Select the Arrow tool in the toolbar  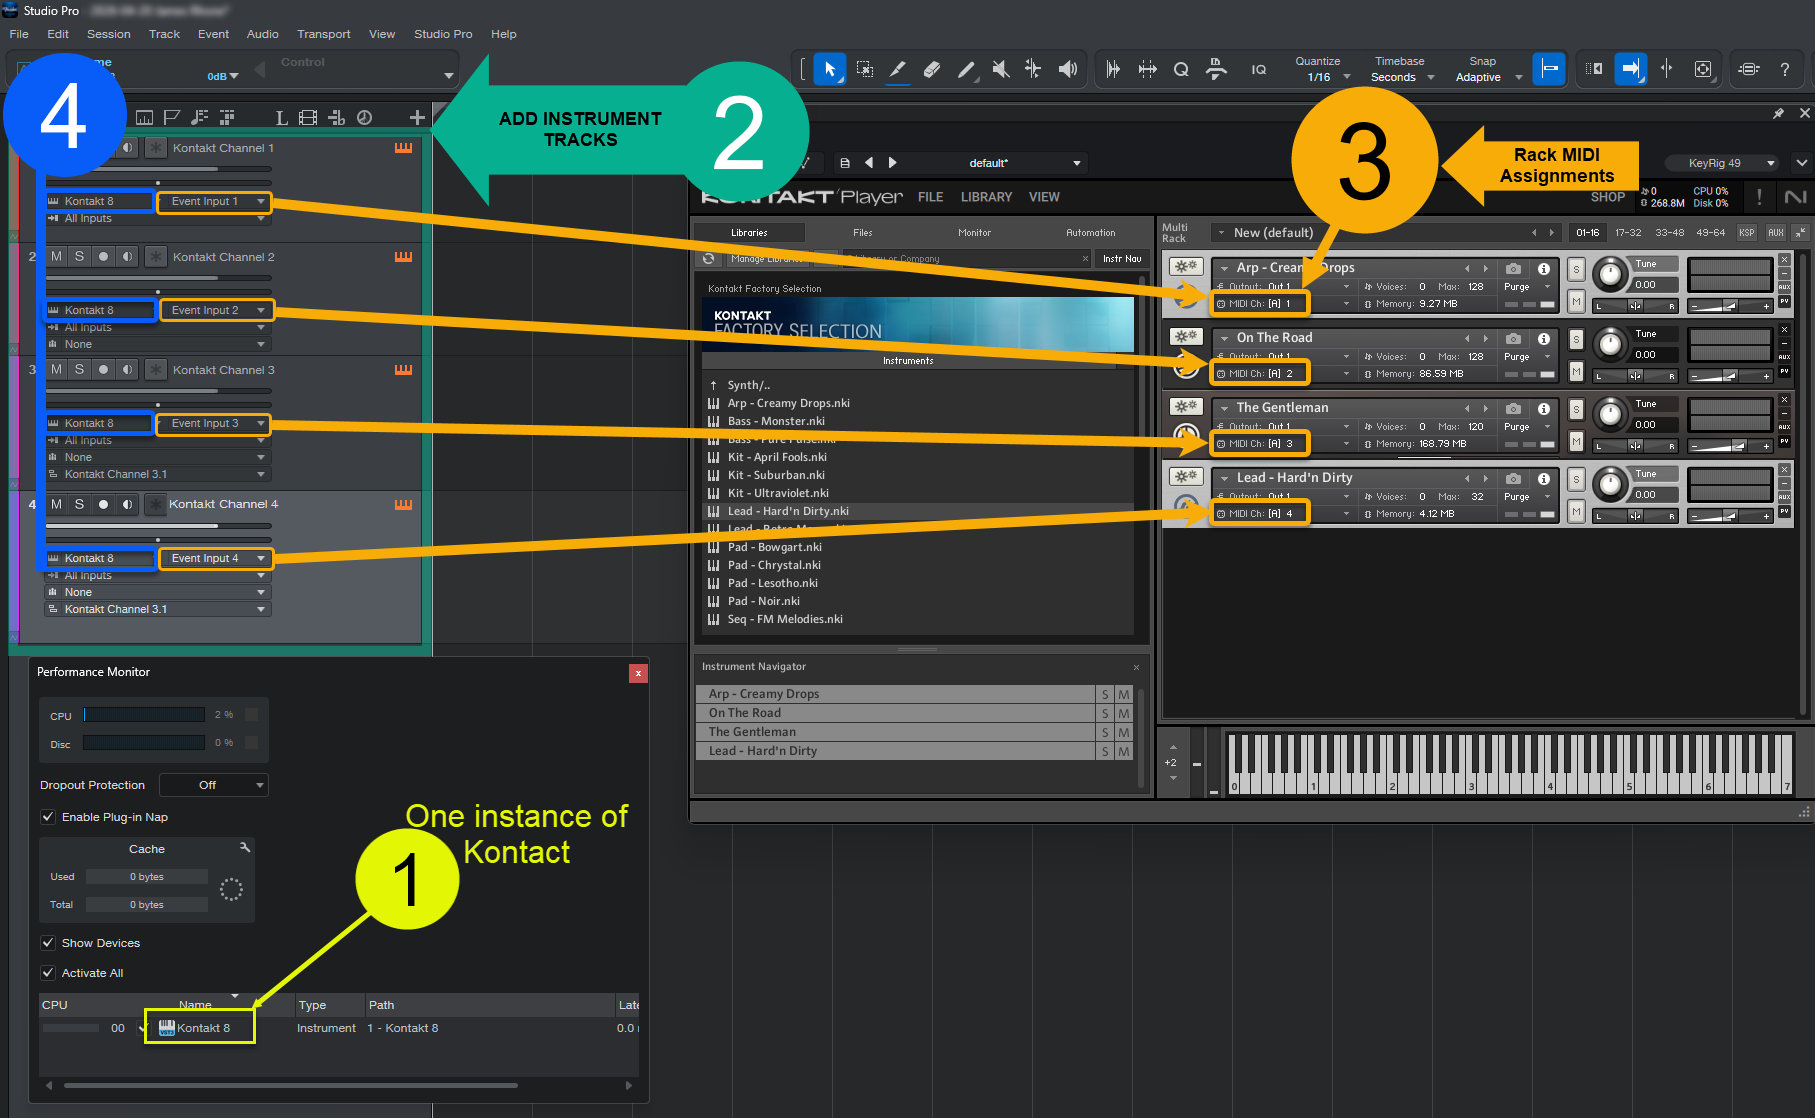829,69
